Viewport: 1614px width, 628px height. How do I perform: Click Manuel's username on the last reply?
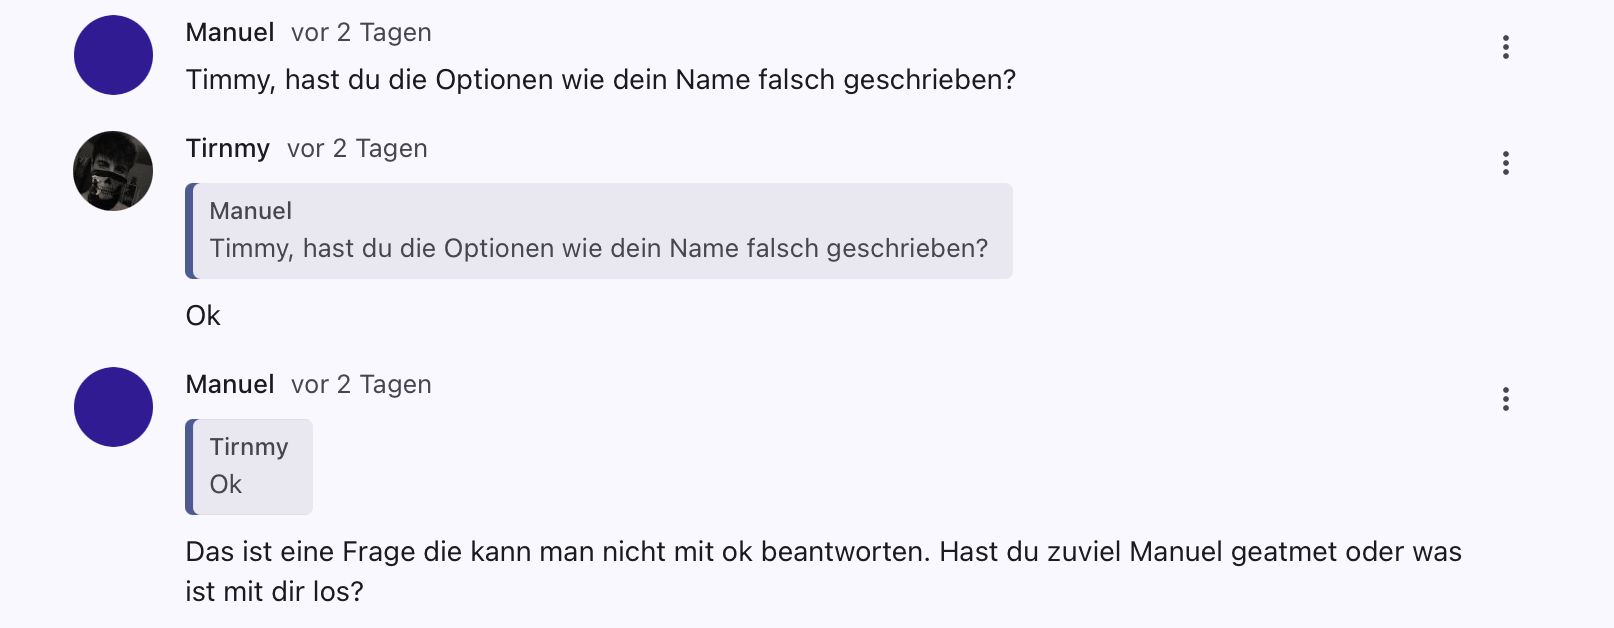[x=230, y=385]
